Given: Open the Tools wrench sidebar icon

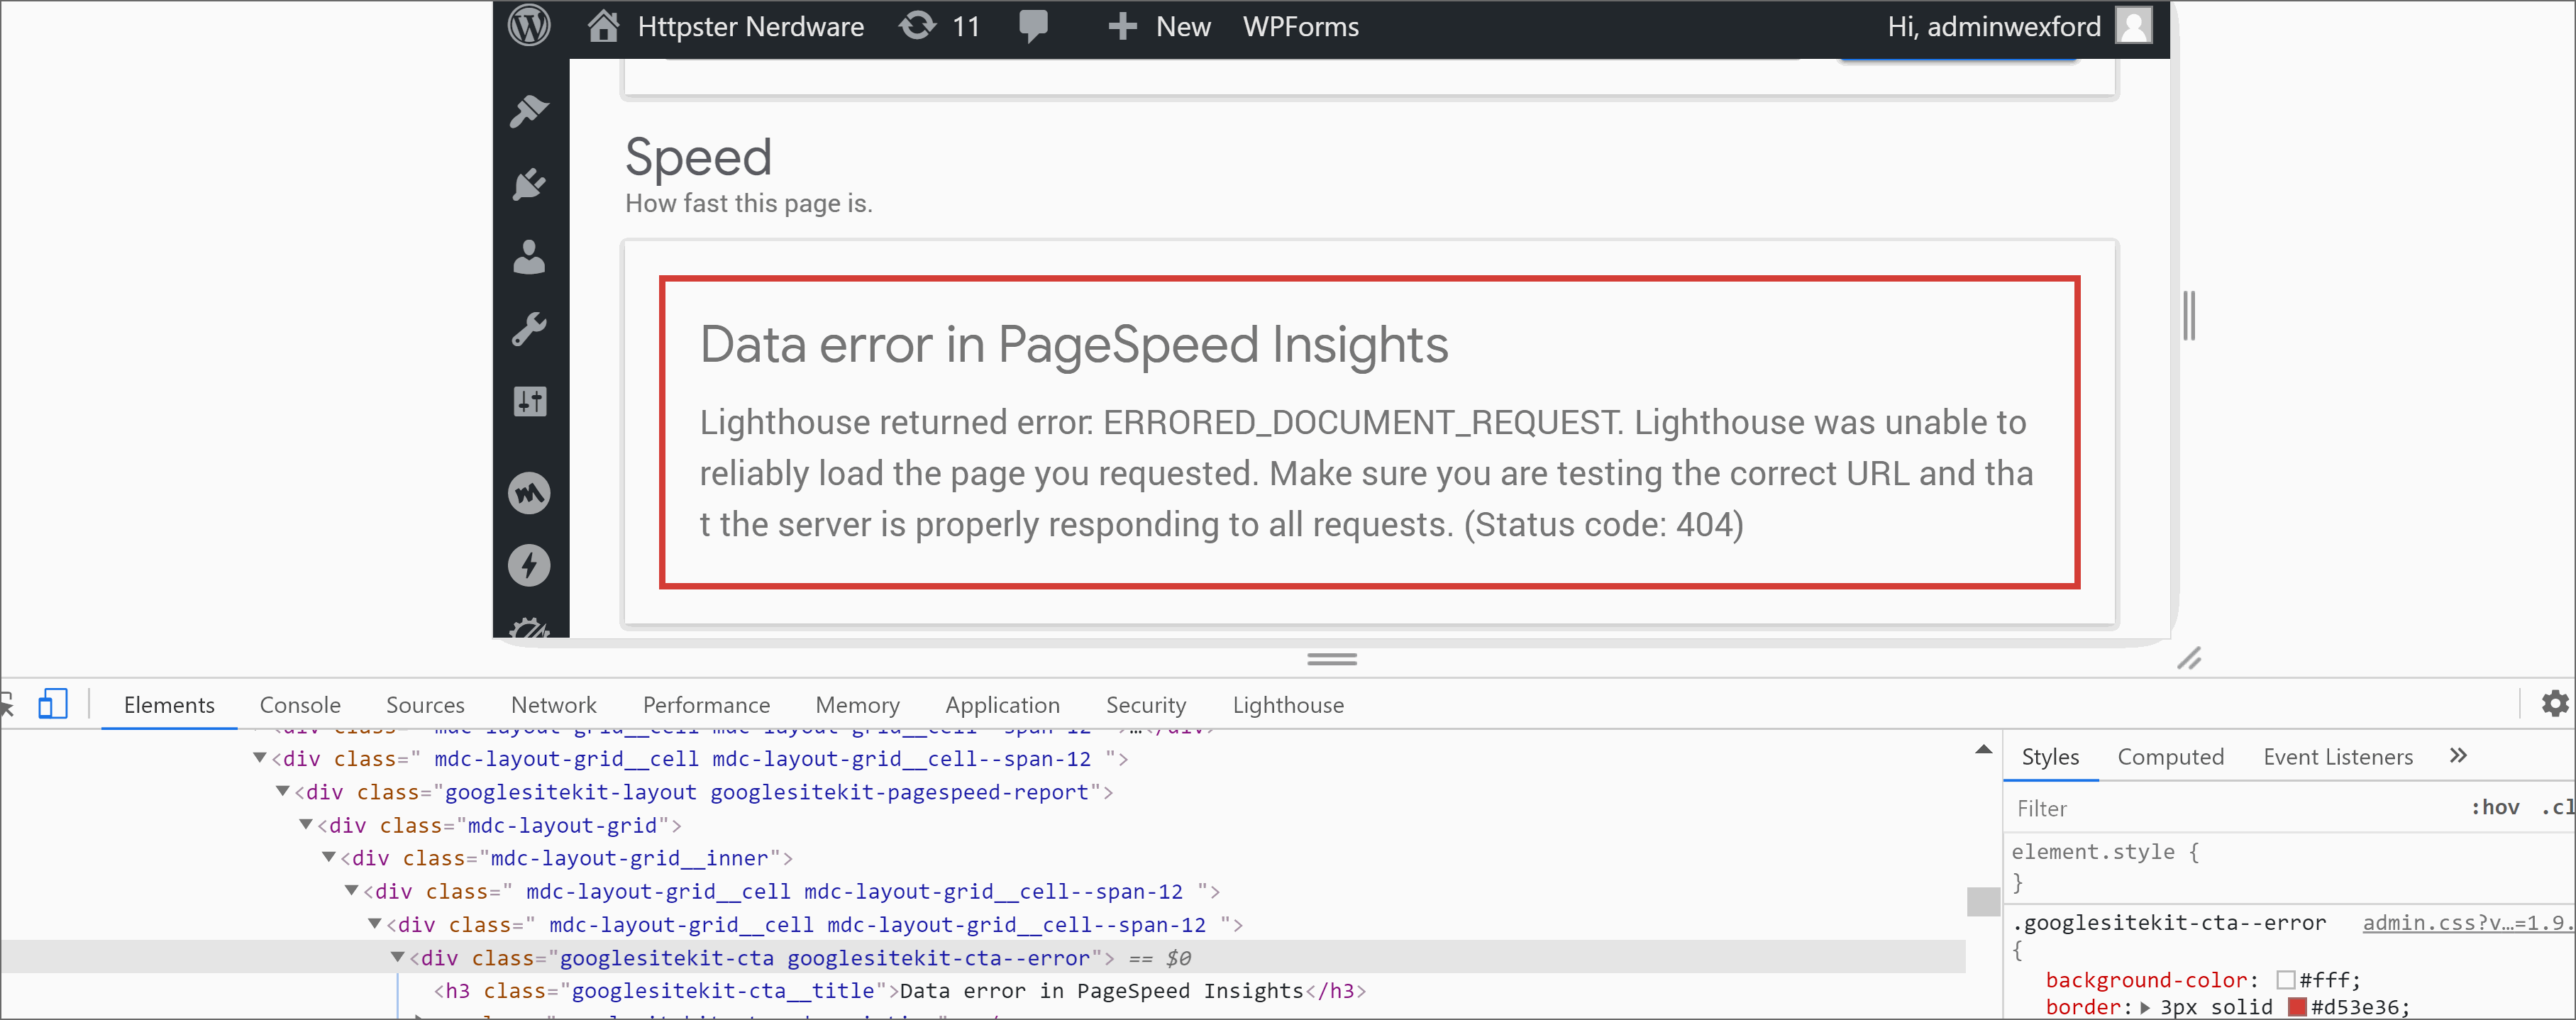Looking at the screenshot, I should tap(529, 329).
